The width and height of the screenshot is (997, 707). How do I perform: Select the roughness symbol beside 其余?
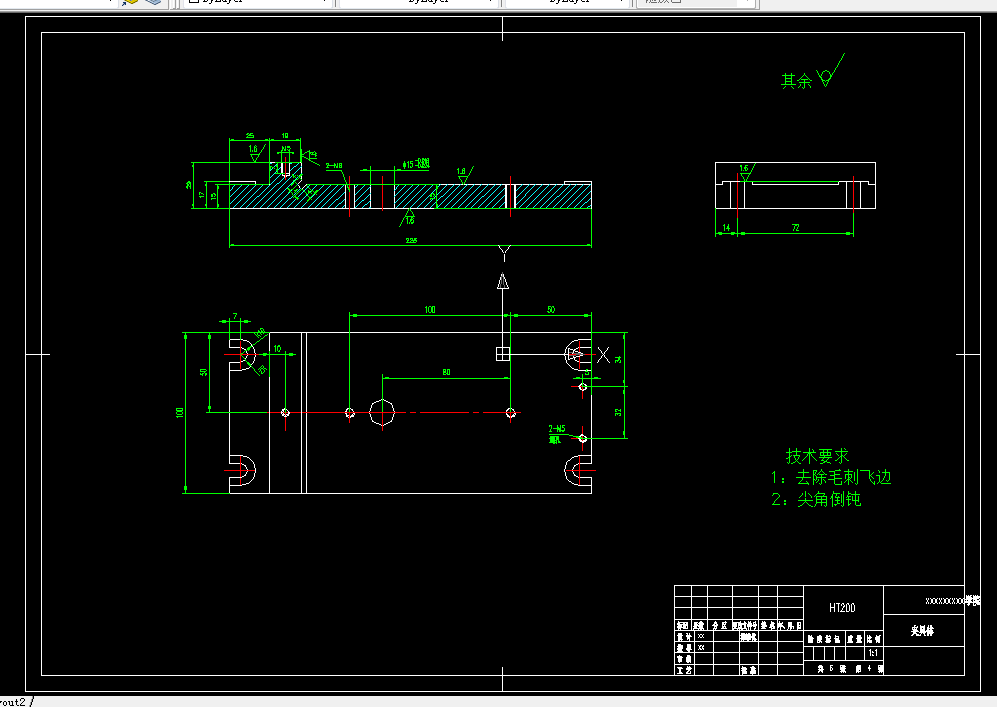pyautogui.click(x=830, y=71)
